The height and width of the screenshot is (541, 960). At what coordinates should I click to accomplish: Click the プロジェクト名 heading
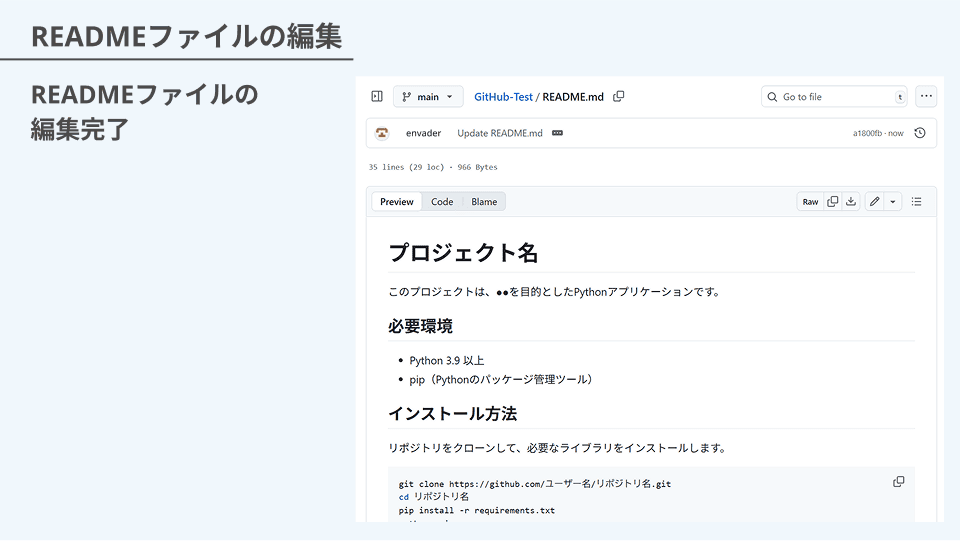click(x=463, y=252)
